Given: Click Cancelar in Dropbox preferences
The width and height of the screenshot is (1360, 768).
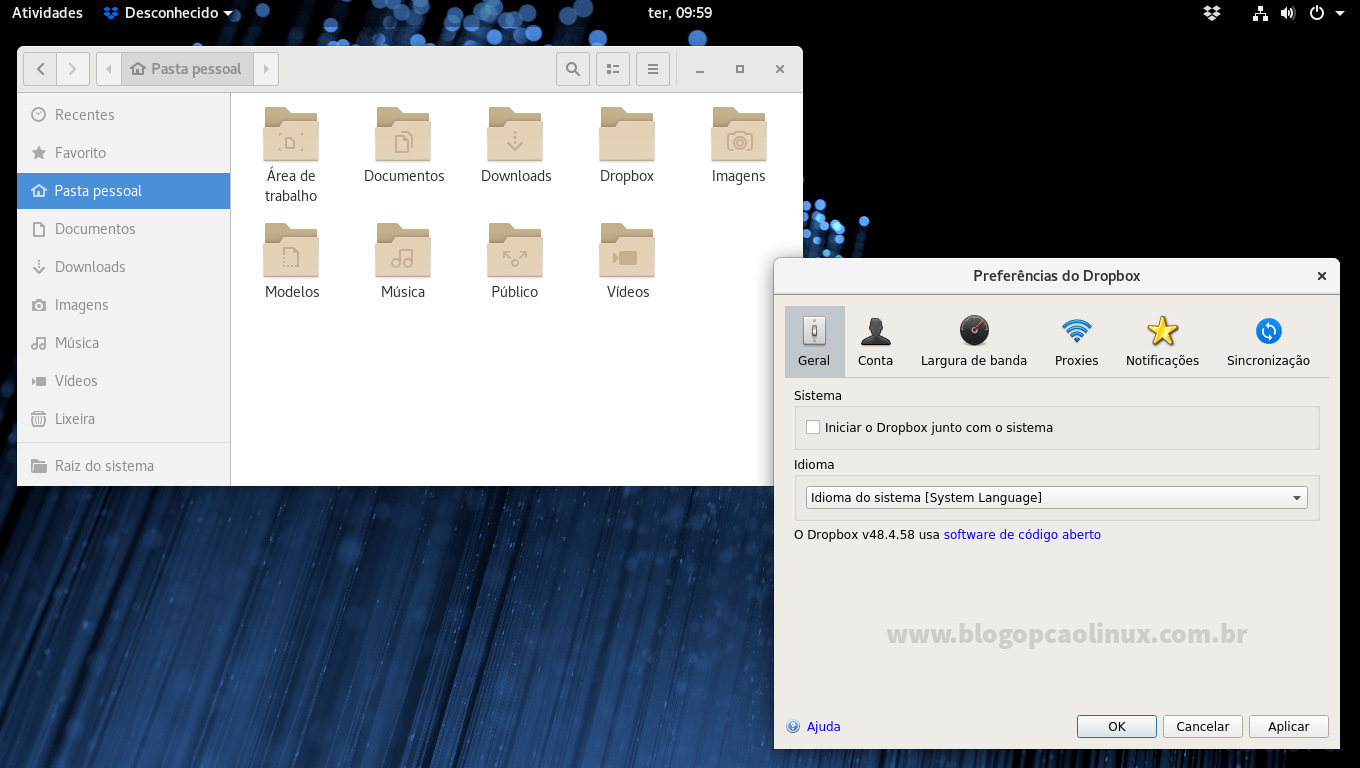Looking at the screenshot, I should coord(1203,727).
